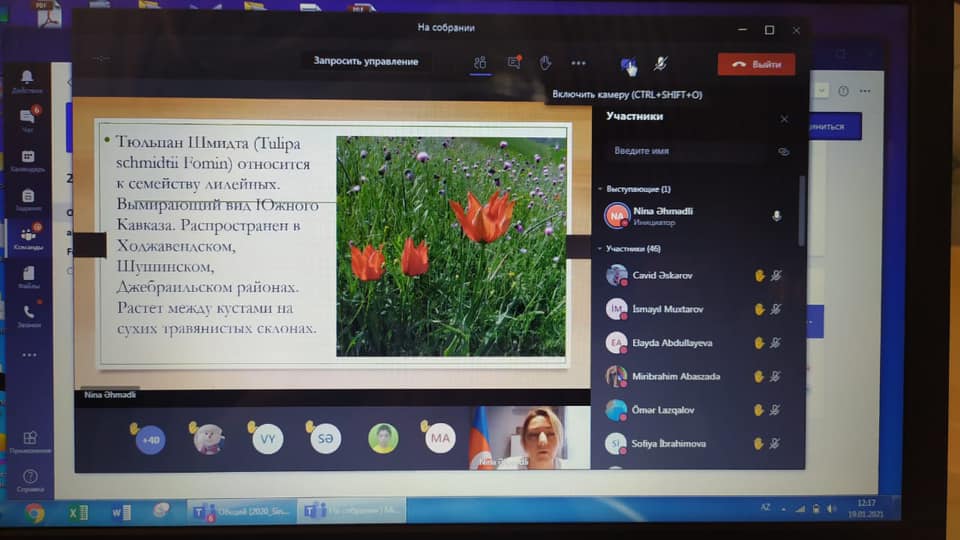Click muted mic icon for Sofiya İbrahimova

pyautogui.click(x=775, y=443)
